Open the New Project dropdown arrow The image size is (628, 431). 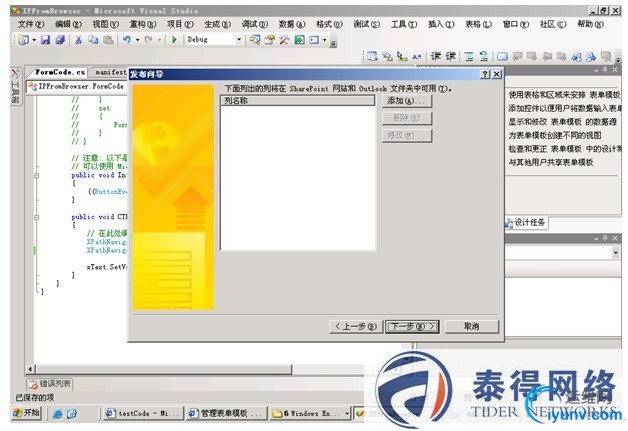pyautogui.click(x=34, y=40)
